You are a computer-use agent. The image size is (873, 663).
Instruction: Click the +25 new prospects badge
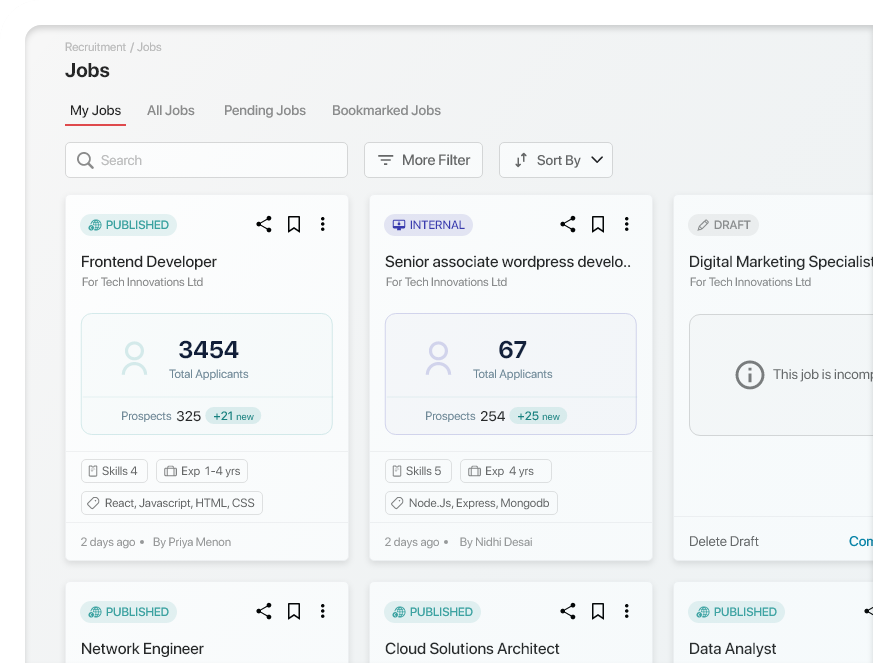coord(538,416)
